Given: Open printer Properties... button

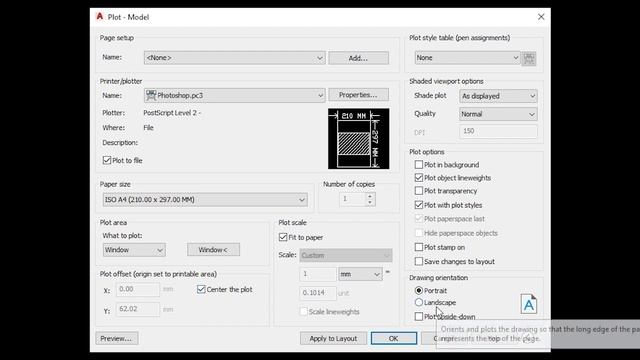Looking at the screenshot, I should [x=358, y=95].
